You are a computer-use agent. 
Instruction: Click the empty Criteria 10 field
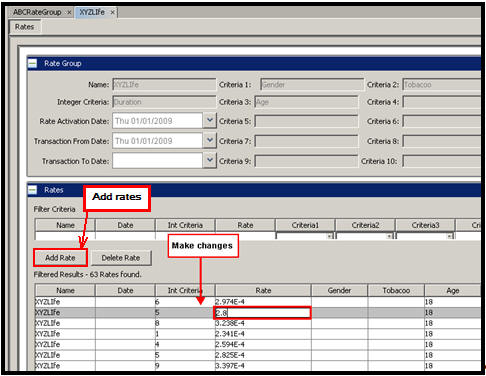(442, 161)
